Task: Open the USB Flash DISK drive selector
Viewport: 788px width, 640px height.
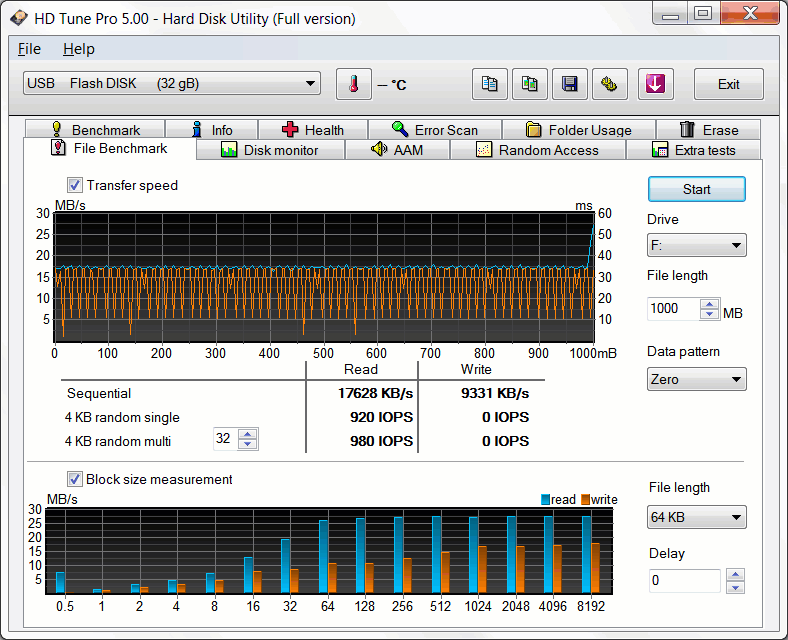Action: (171, 84)
